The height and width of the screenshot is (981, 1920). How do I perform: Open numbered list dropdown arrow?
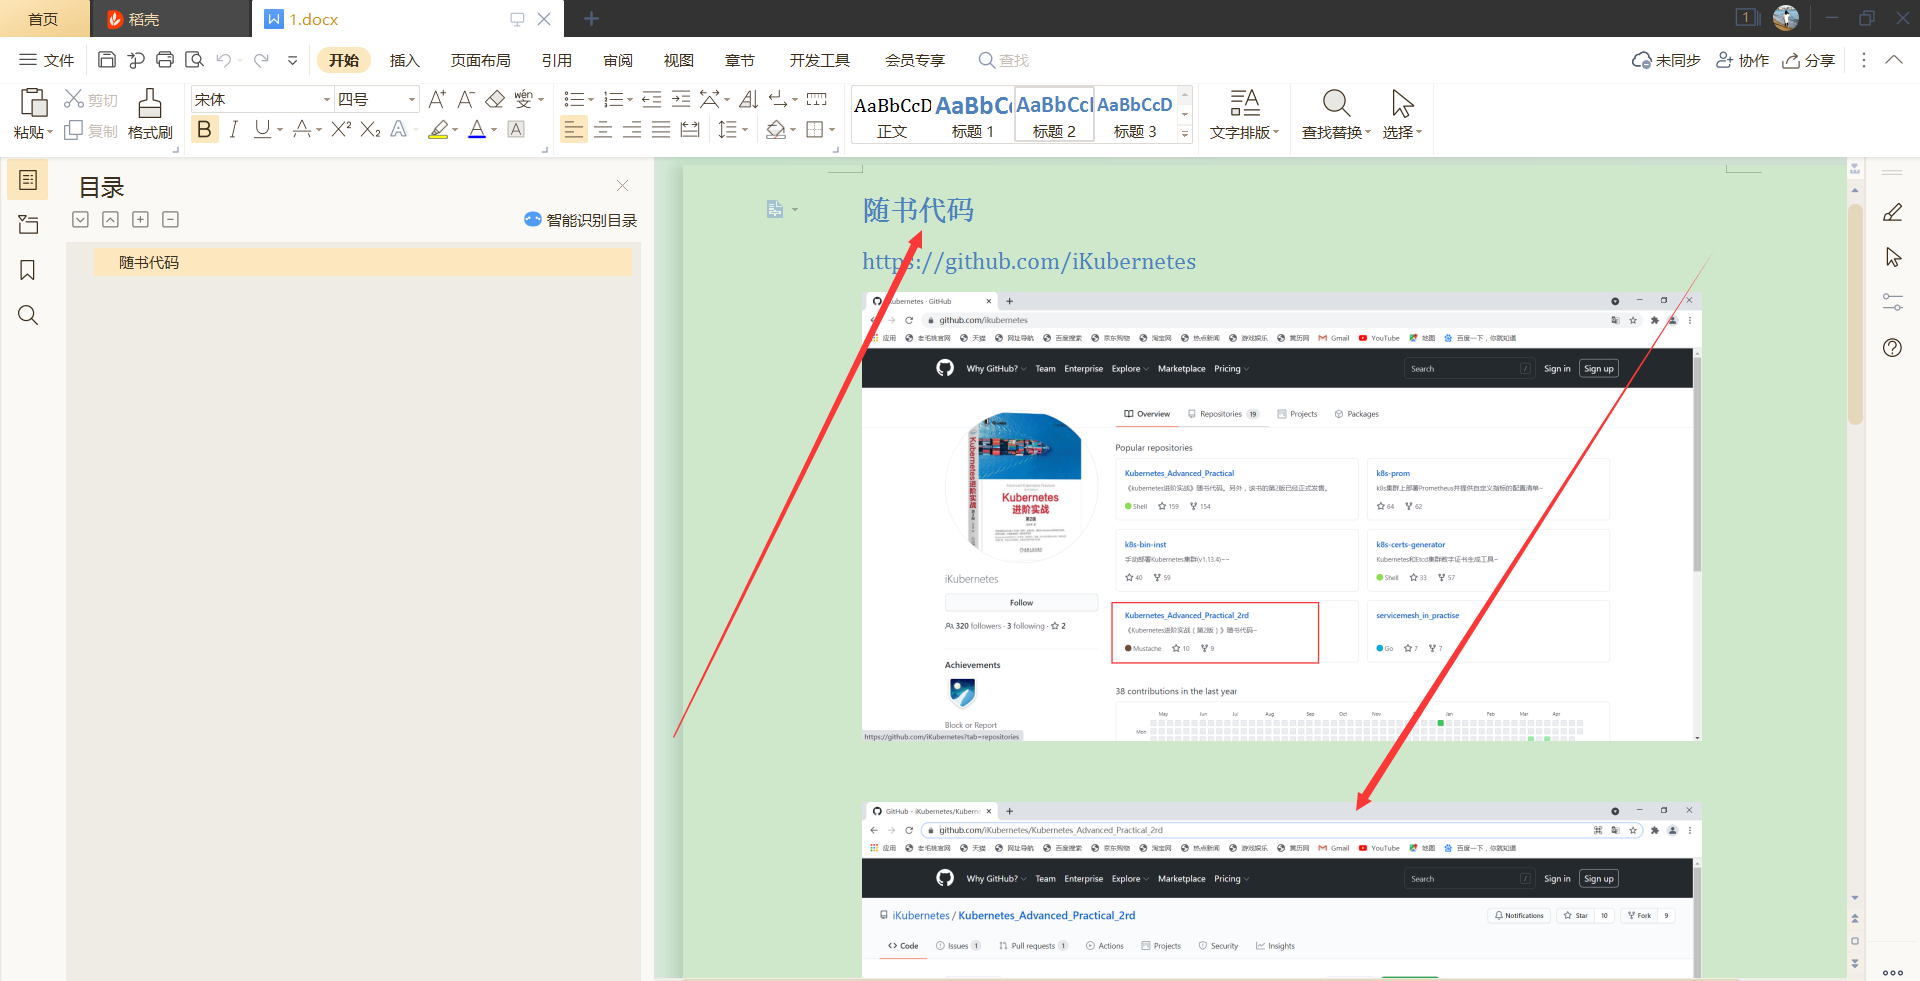[630, 100]
